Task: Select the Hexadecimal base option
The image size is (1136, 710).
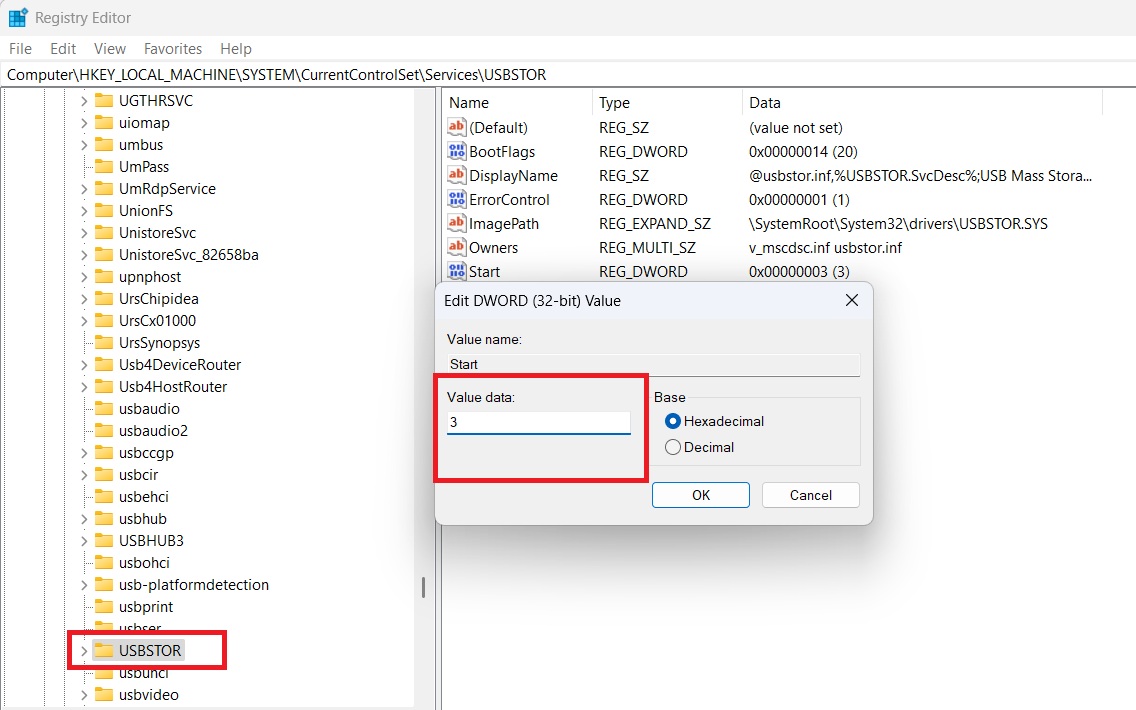Action: pos(675,421)
